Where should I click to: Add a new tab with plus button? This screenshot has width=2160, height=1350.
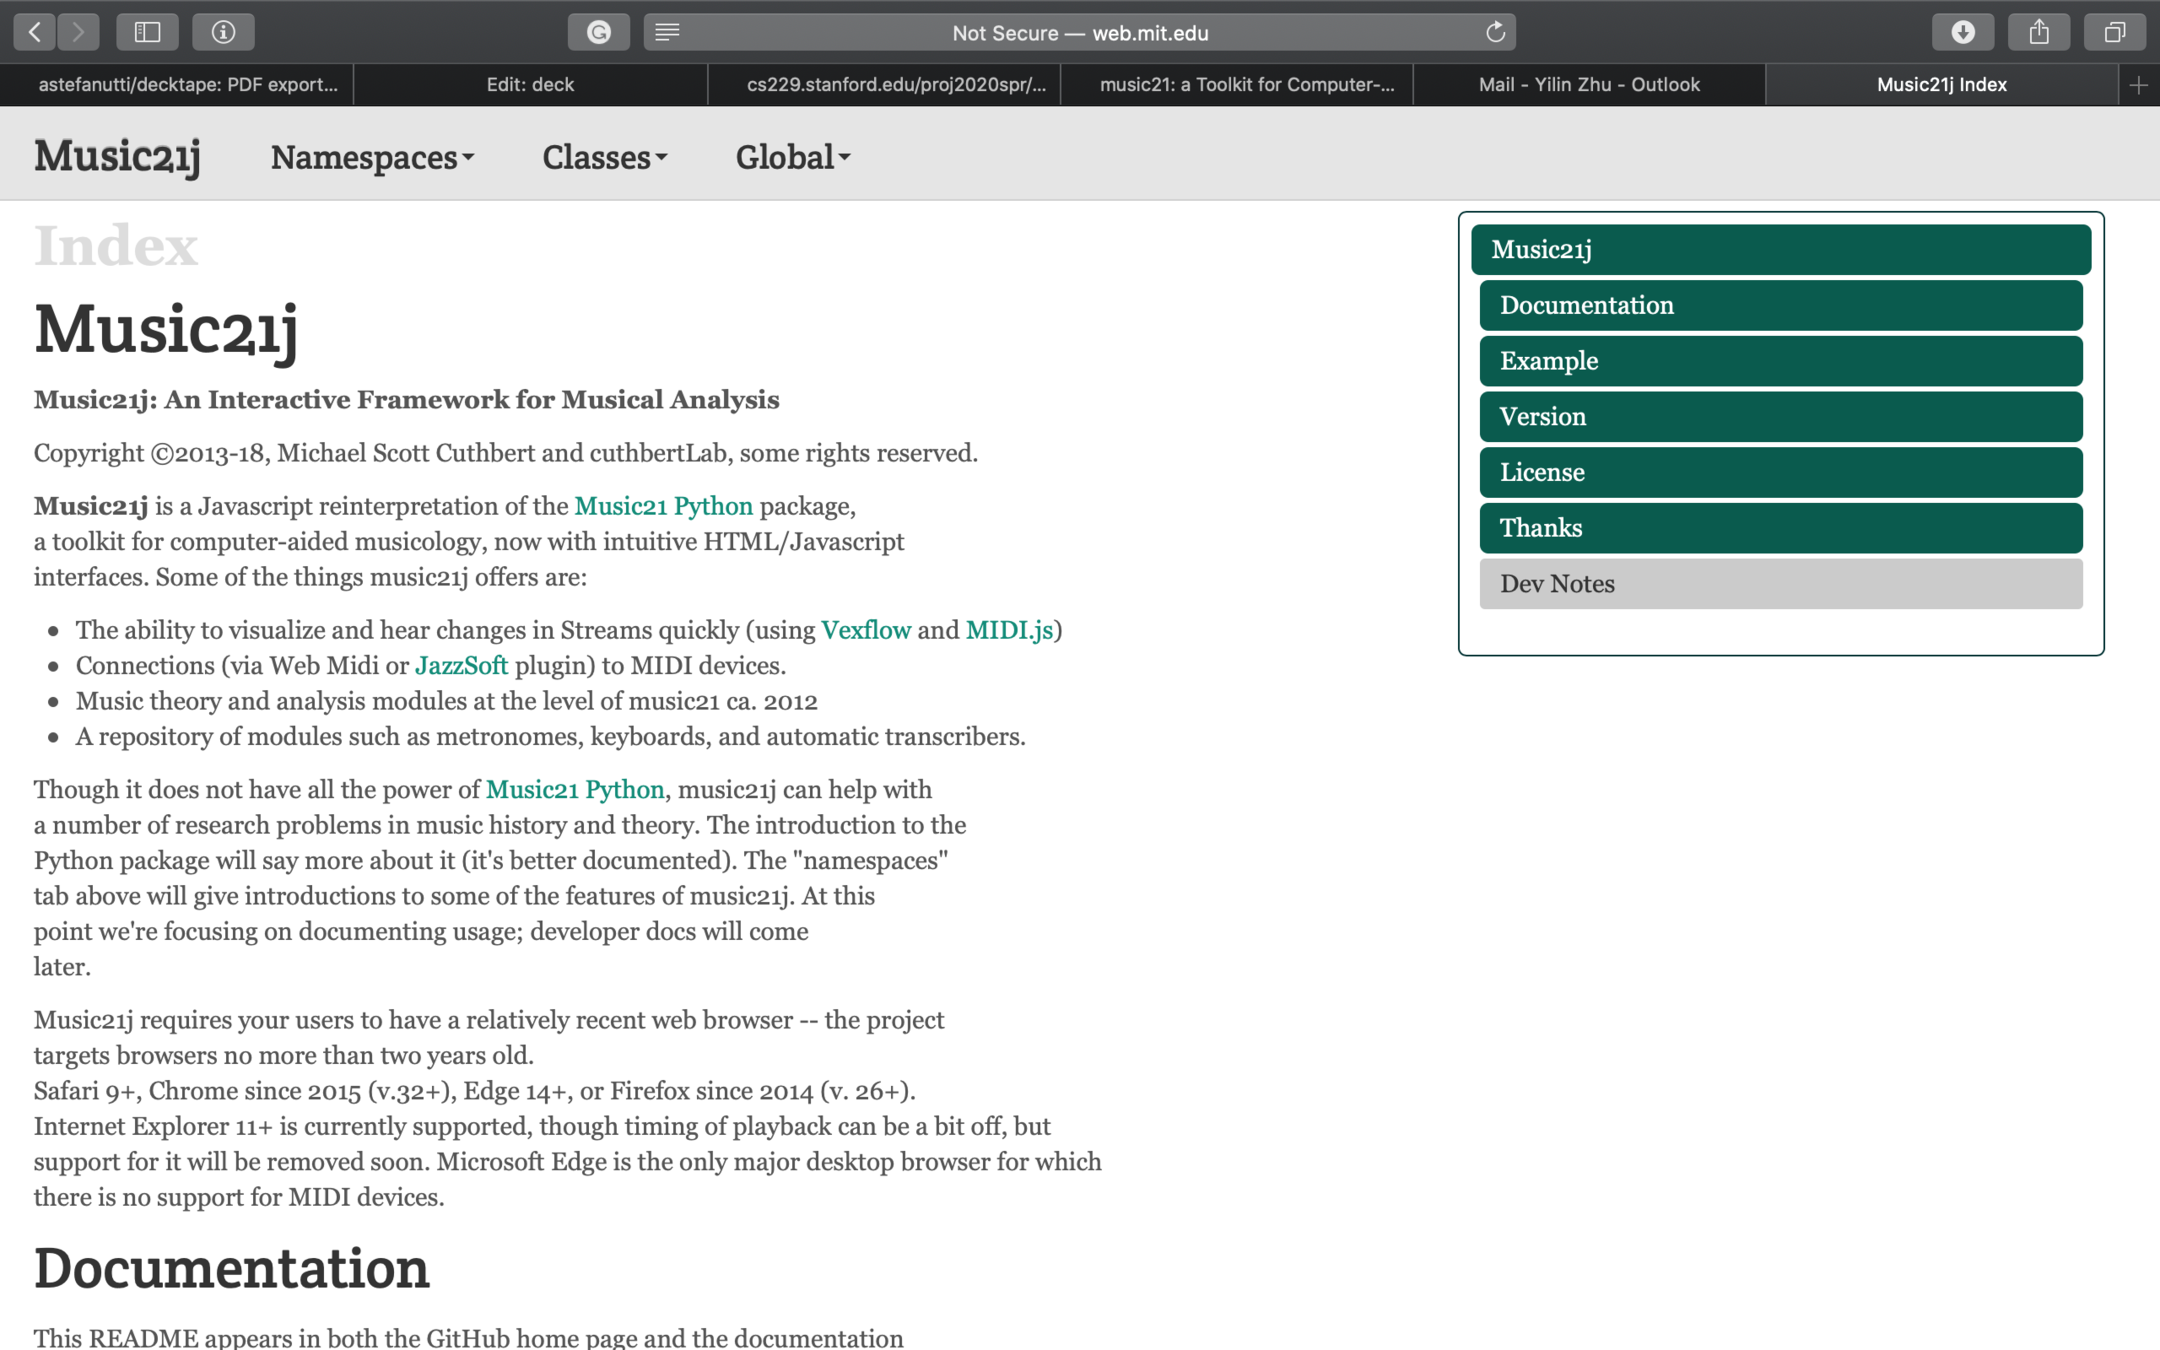(x=2138, y=85)
